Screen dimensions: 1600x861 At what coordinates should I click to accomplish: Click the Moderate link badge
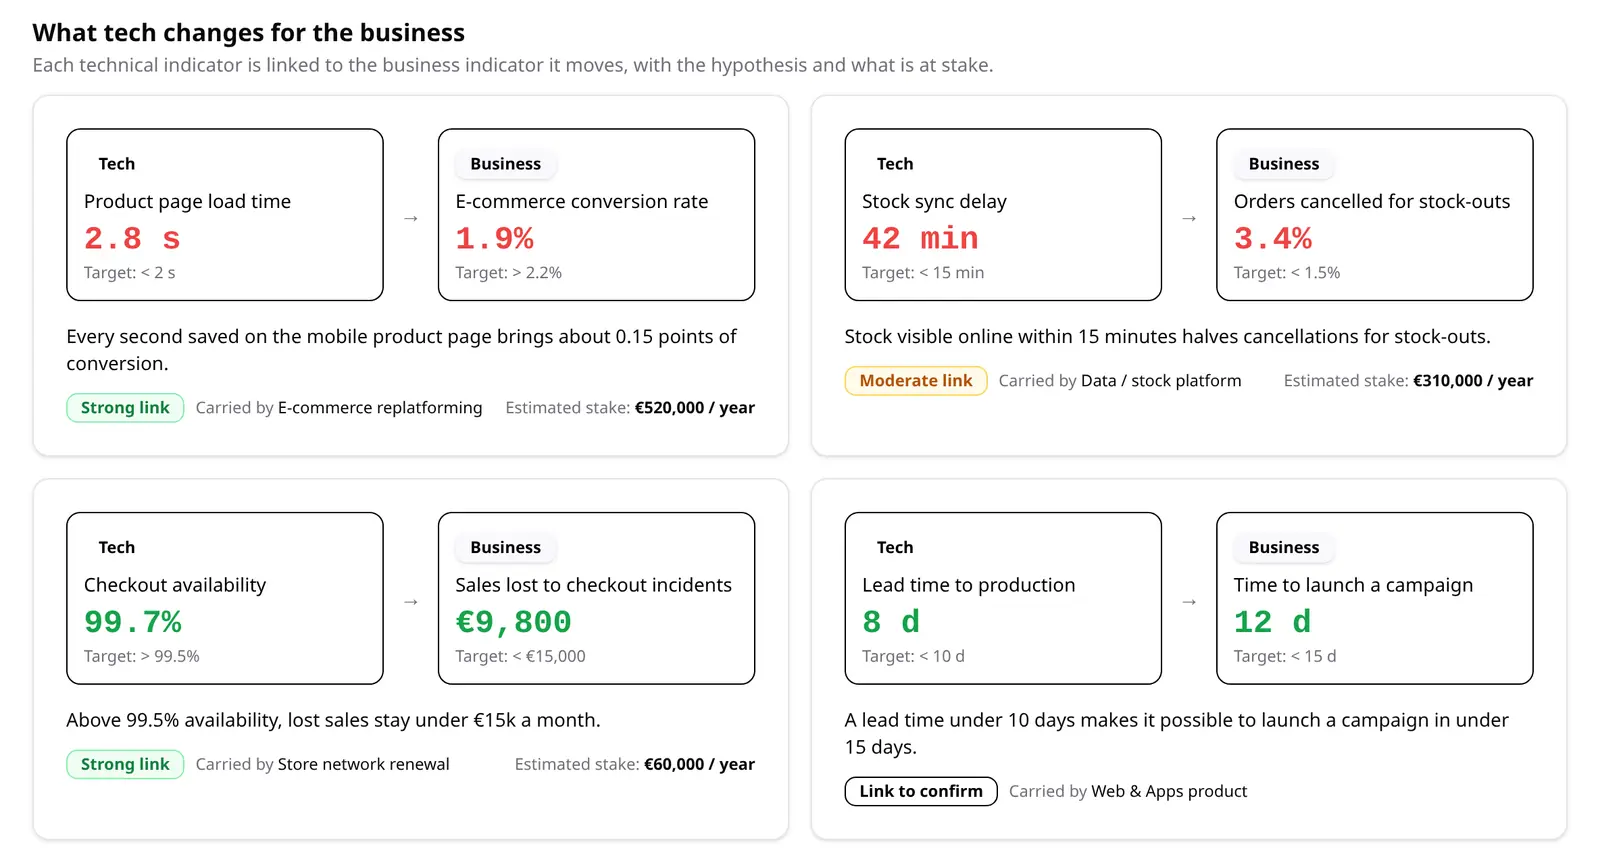[916, 381]
